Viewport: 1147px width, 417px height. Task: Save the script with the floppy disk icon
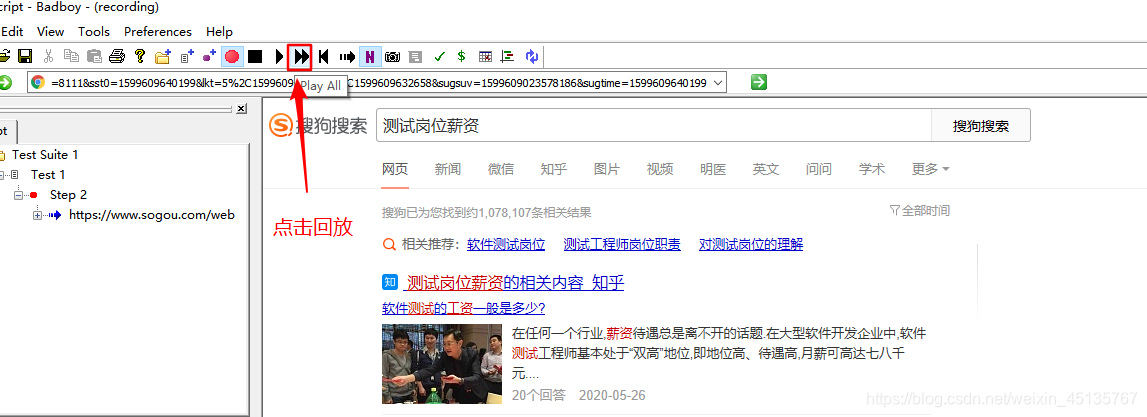point(25,56)
